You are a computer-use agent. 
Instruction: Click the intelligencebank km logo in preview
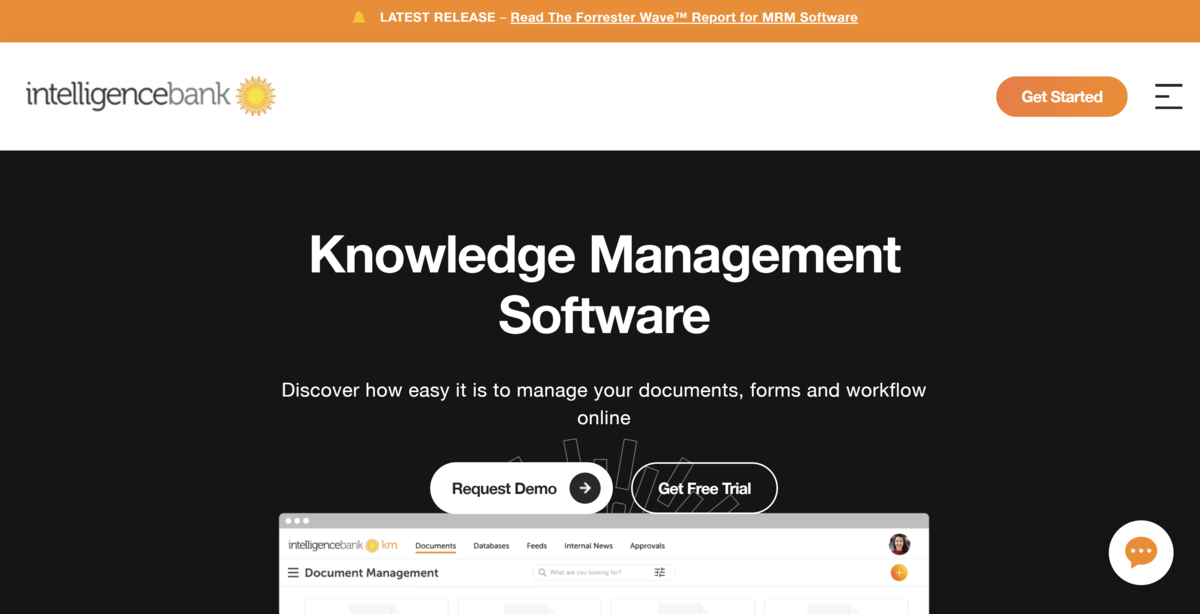pos(343,545)
